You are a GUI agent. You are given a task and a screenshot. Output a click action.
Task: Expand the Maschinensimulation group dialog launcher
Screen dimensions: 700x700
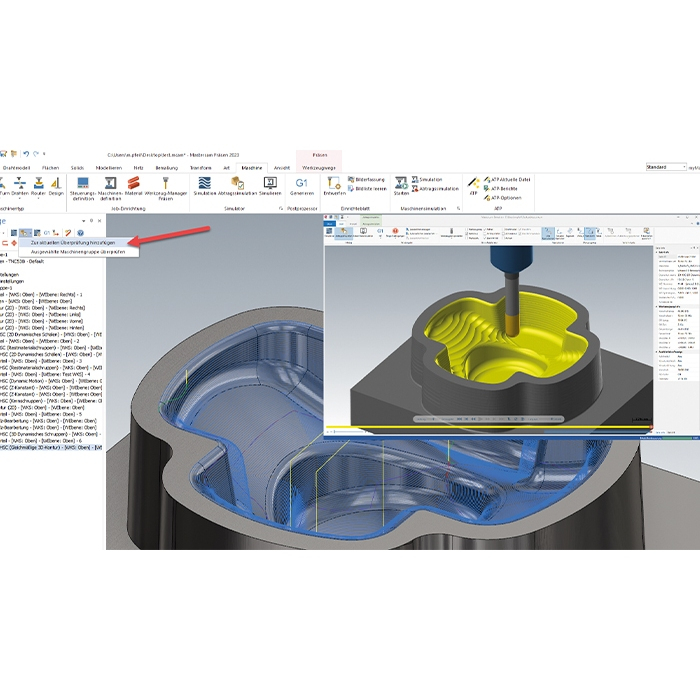pyautogui.click(x=458, y=208)
